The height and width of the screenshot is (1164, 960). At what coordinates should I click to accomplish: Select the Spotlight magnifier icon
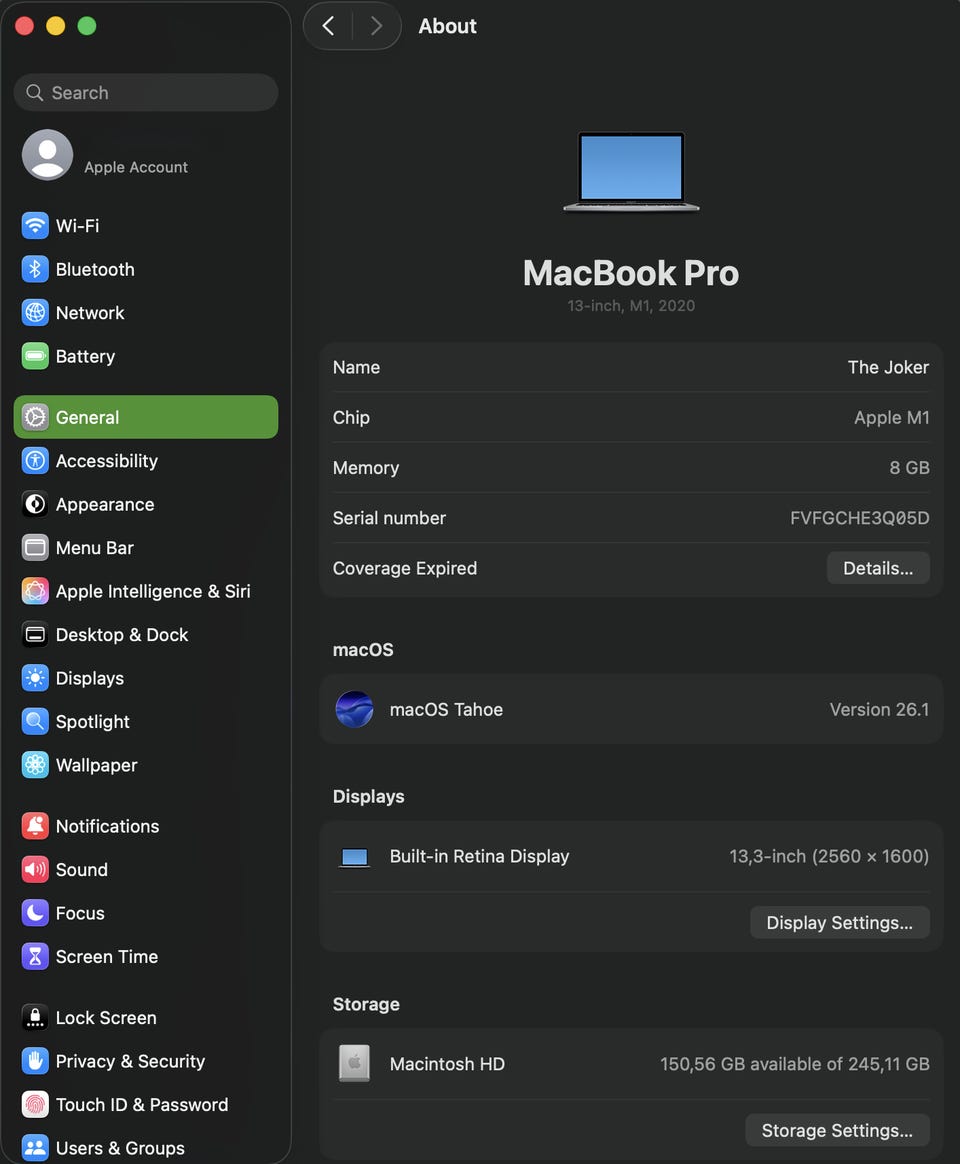[x=35, y=722]
